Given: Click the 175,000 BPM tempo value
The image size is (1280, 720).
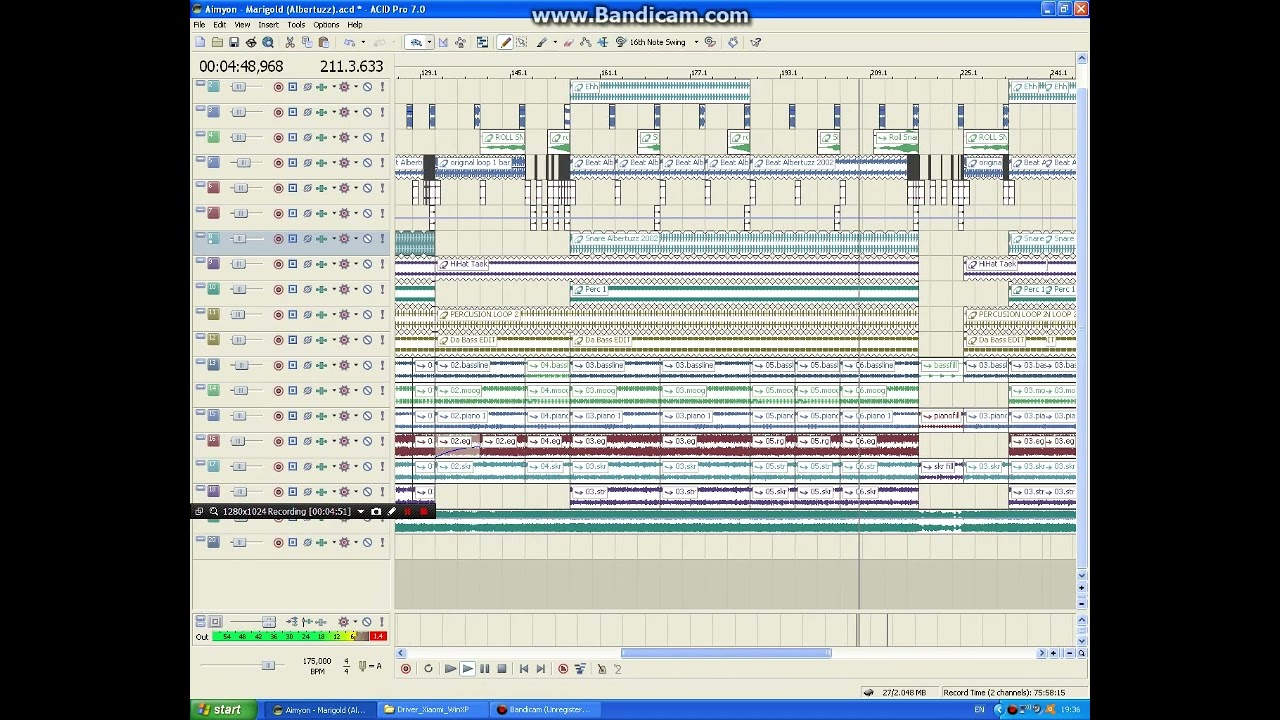Looking at the screenshot, I should [317, 661].
